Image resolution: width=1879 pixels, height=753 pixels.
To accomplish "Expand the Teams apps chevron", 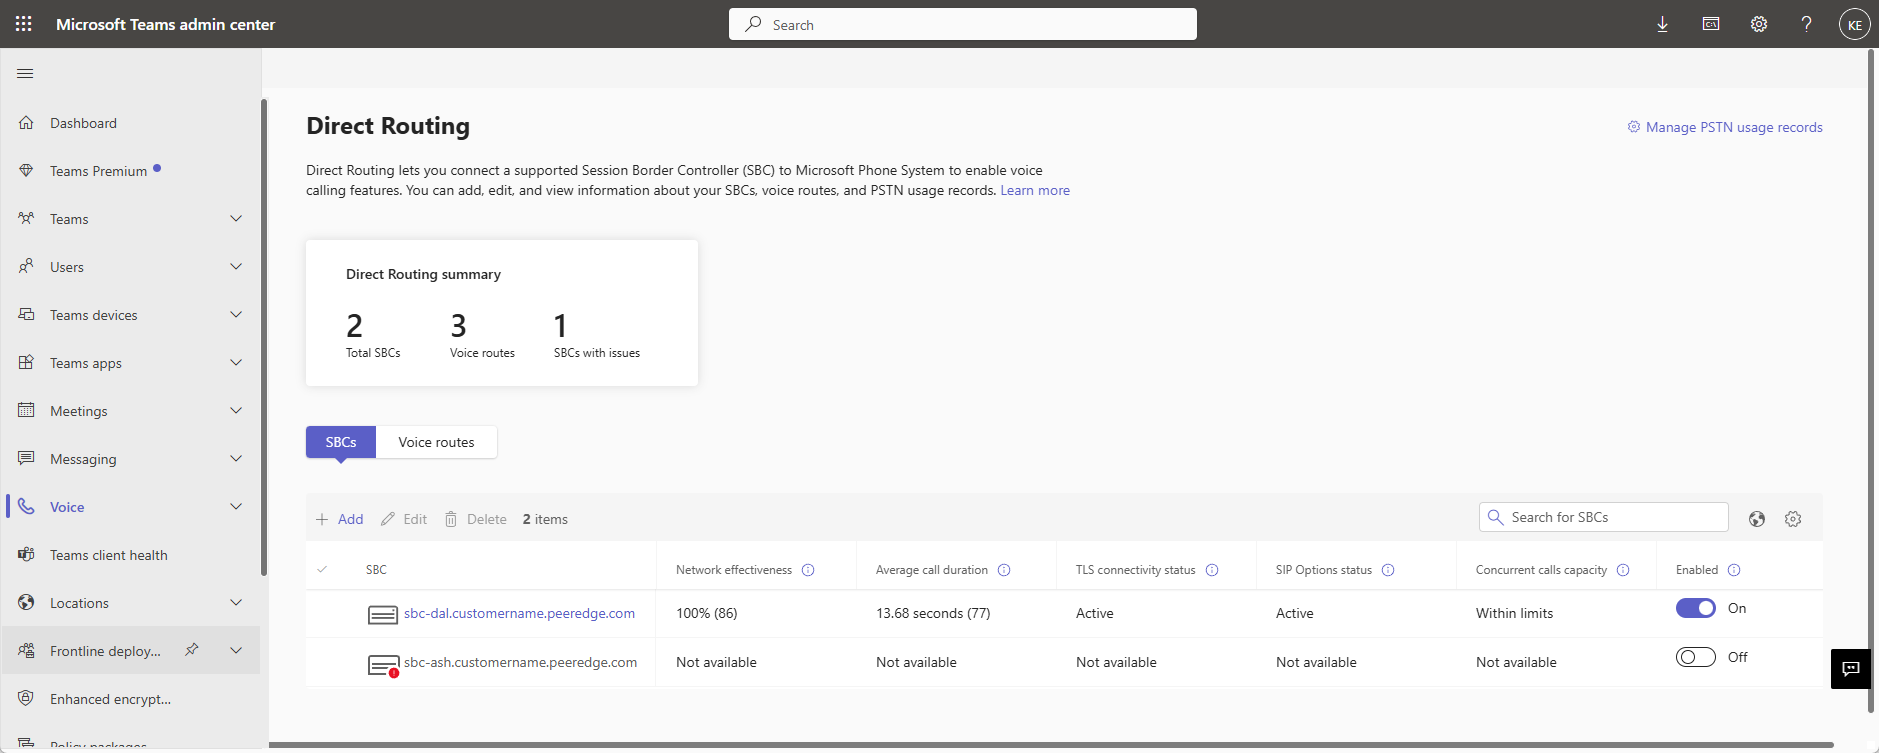I will coord(236,363).
